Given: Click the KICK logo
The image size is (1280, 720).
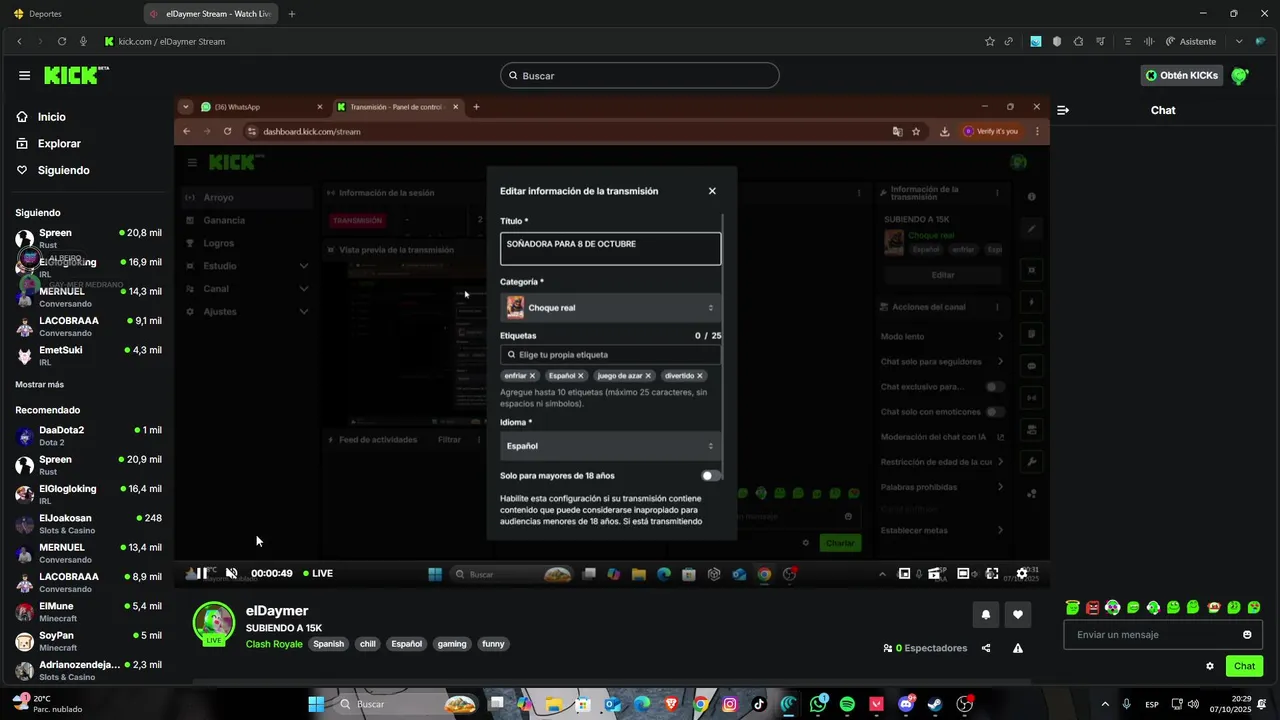Looking at the screenshot, I should click(76, 75).
